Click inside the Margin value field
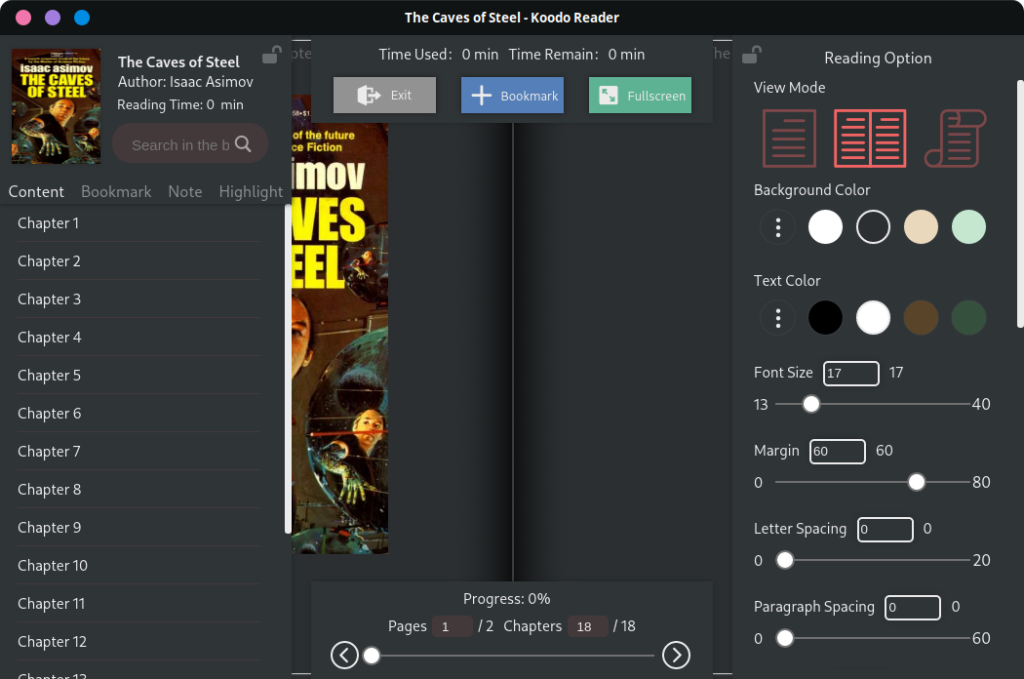The height and width of the screenshot is (679, 1024). coord(837,451)
